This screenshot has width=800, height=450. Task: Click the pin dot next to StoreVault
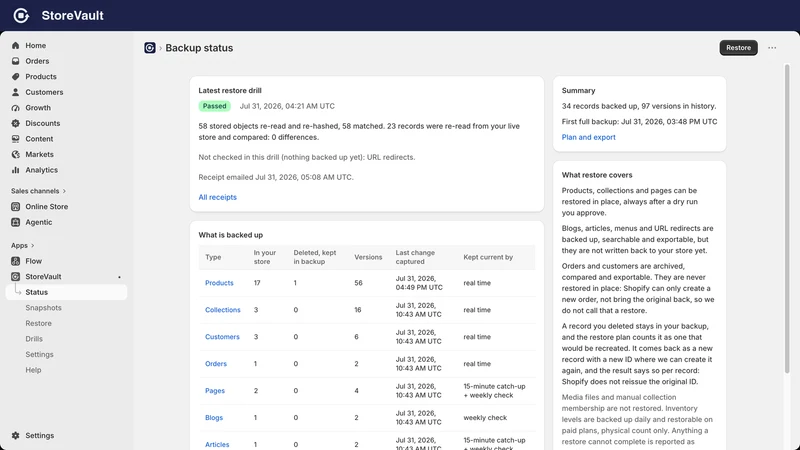point(119,277)
